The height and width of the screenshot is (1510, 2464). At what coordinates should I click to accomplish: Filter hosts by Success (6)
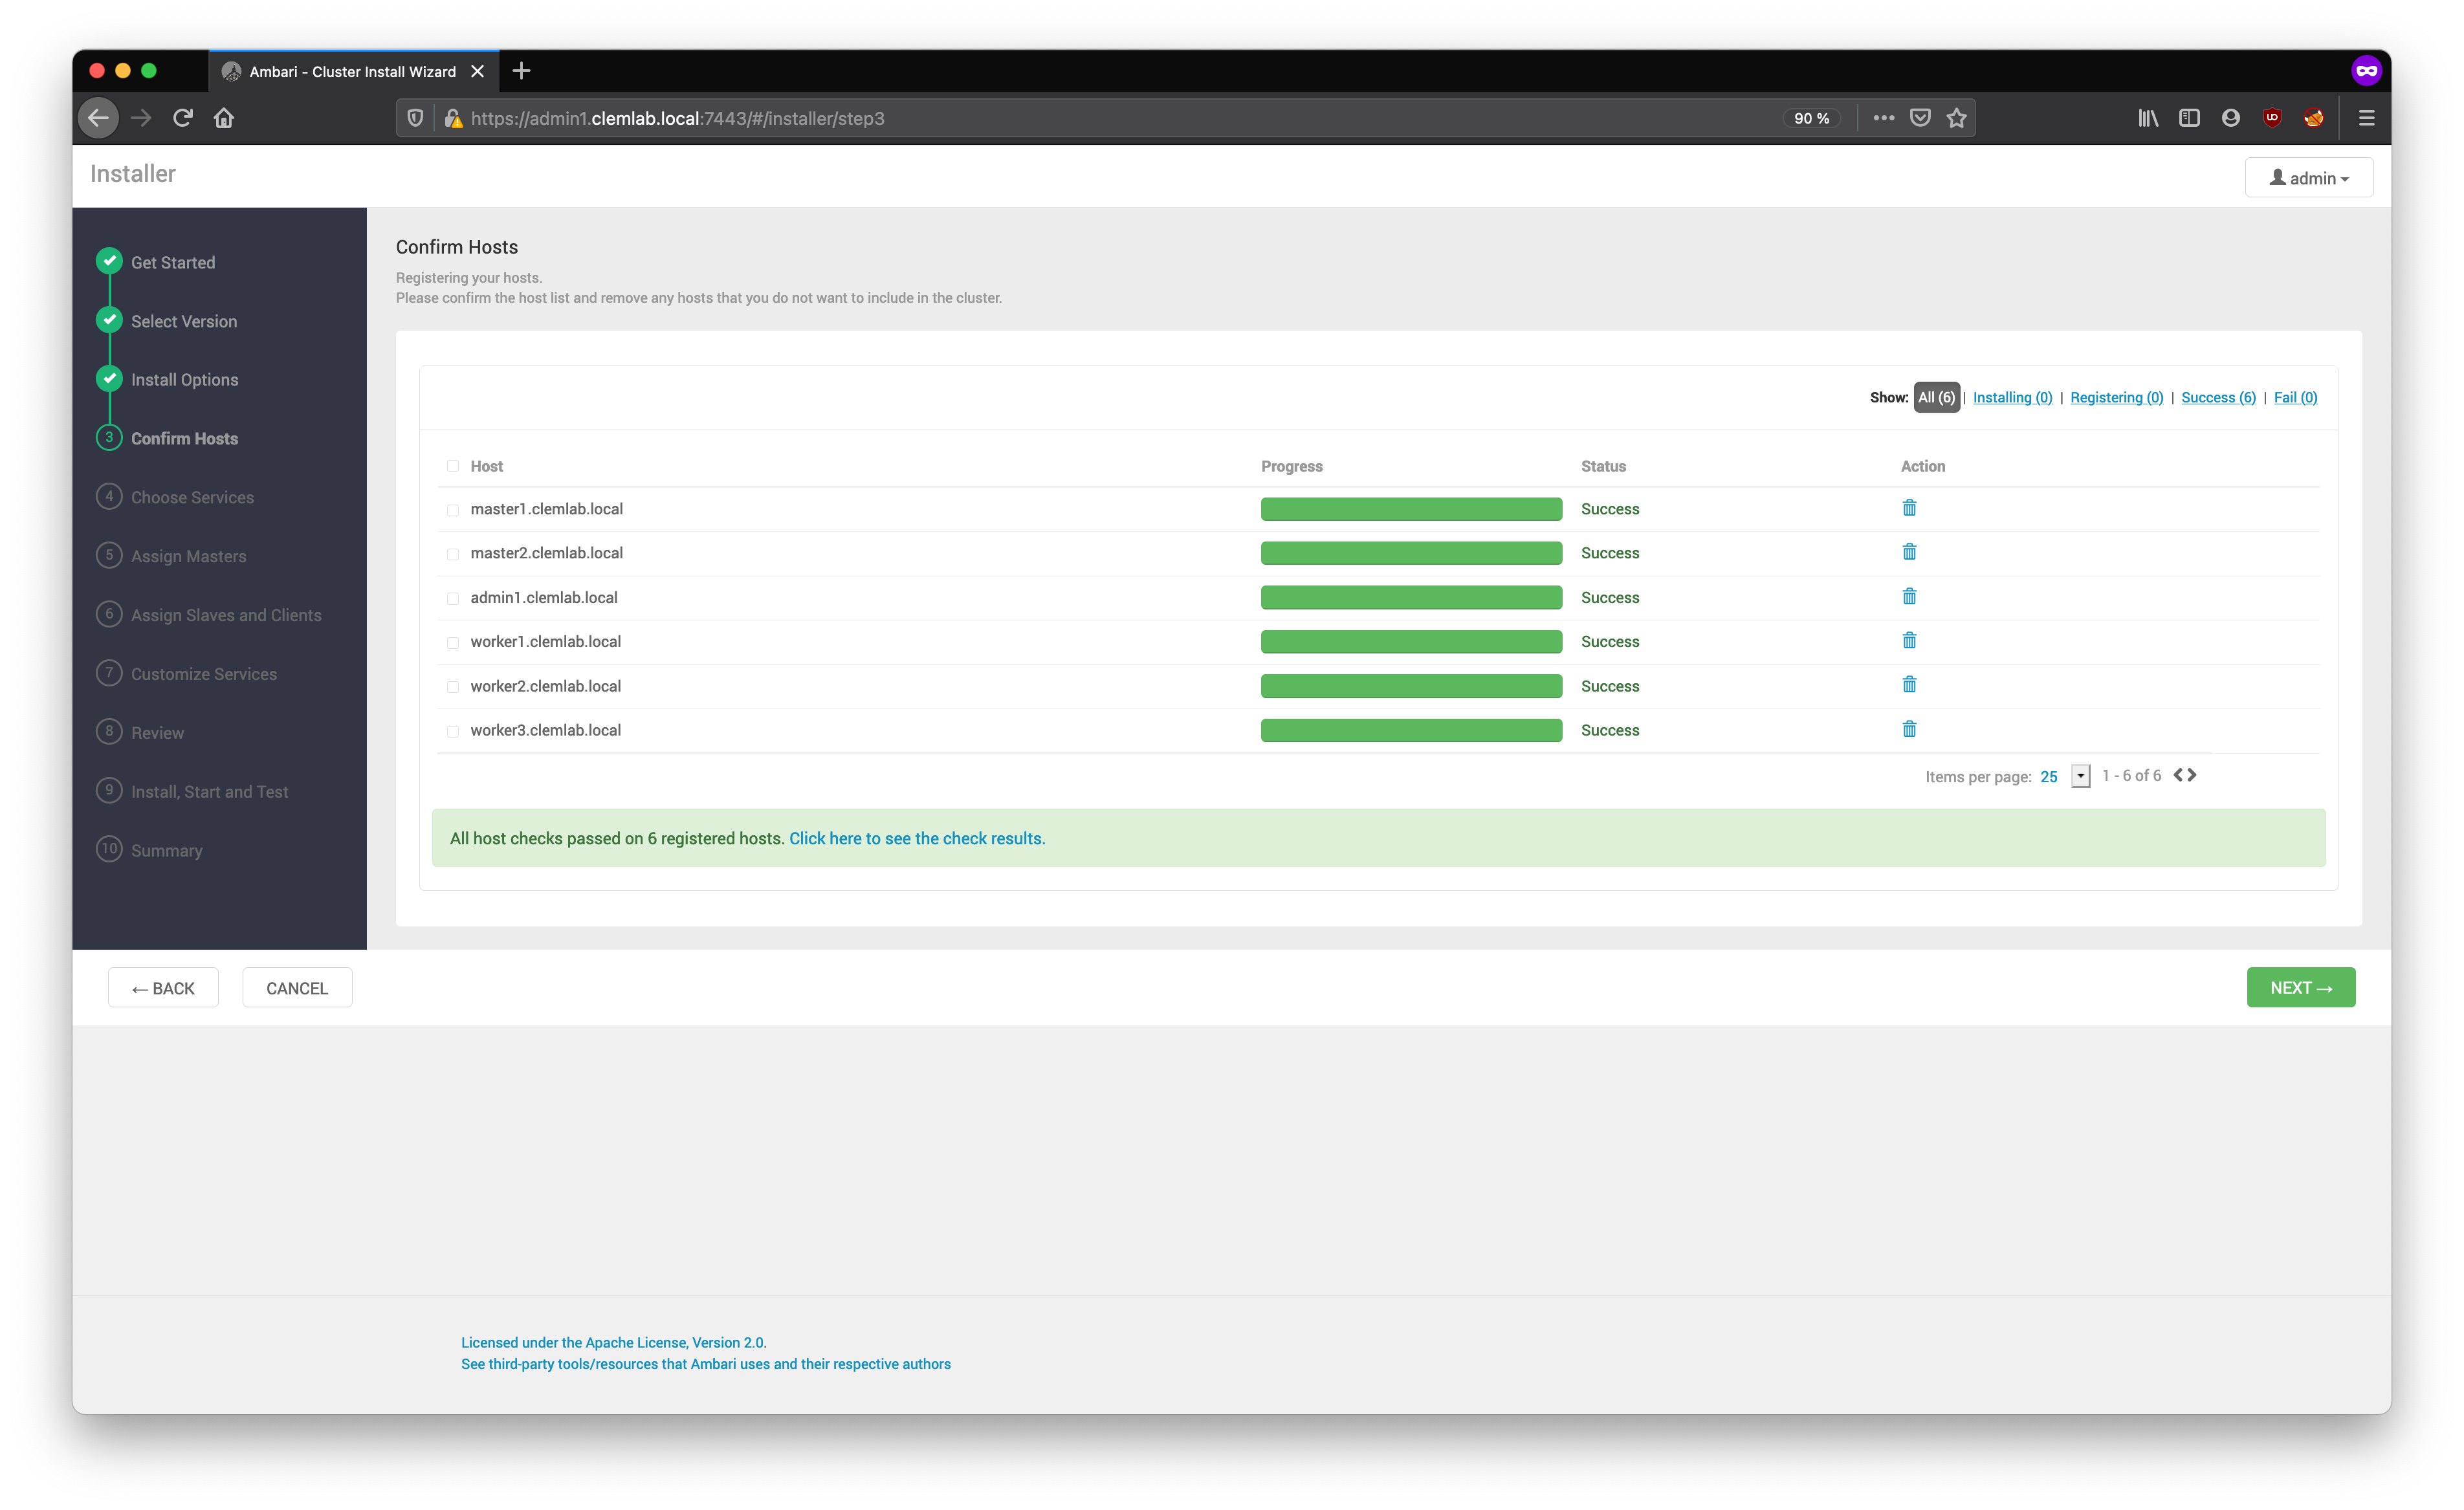tap(2218, 397)
